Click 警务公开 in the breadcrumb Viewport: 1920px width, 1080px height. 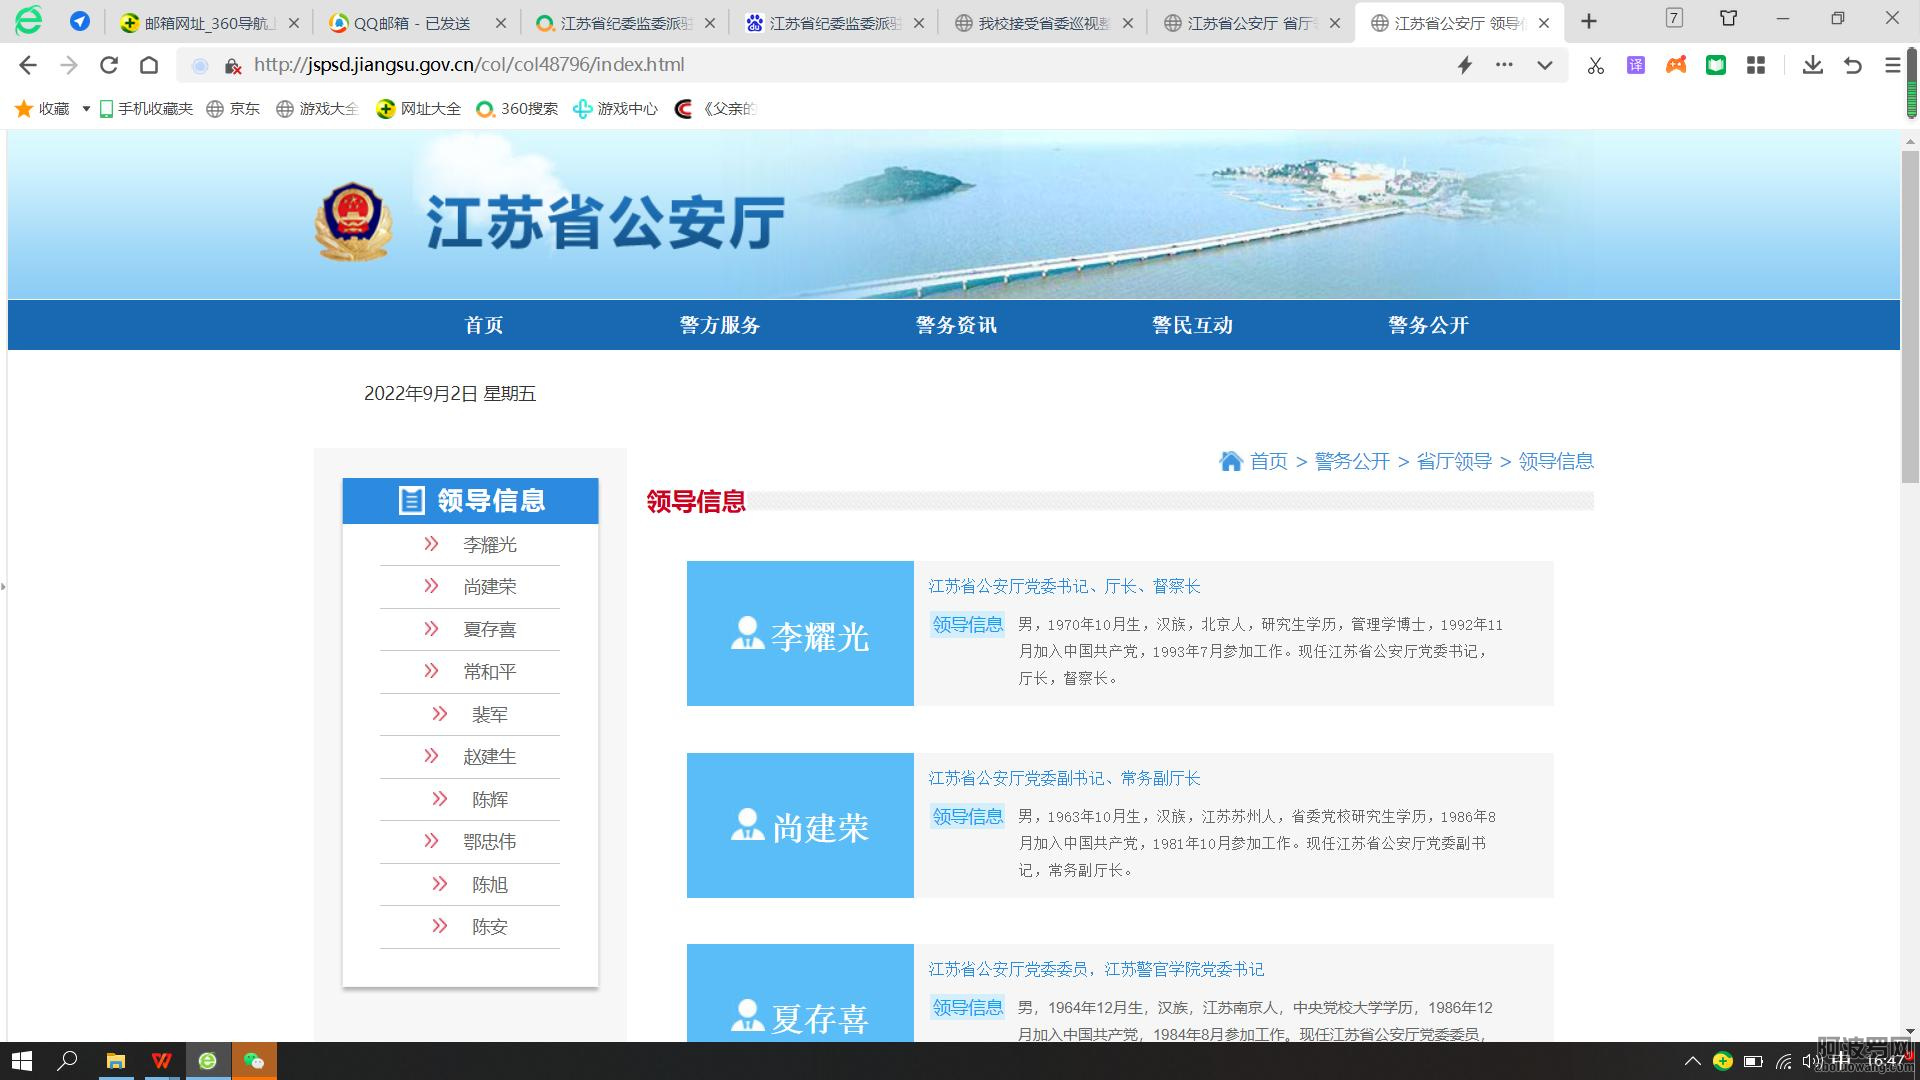(1352, 461)
